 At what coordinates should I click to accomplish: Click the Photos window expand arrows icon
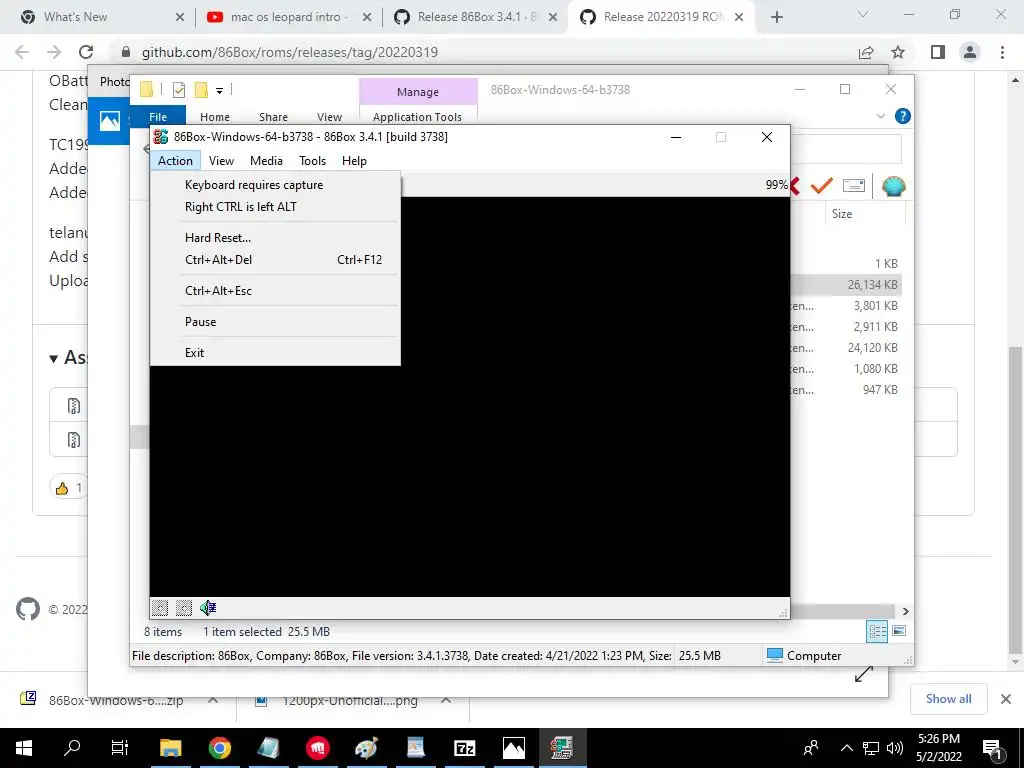tap(863, 674)
